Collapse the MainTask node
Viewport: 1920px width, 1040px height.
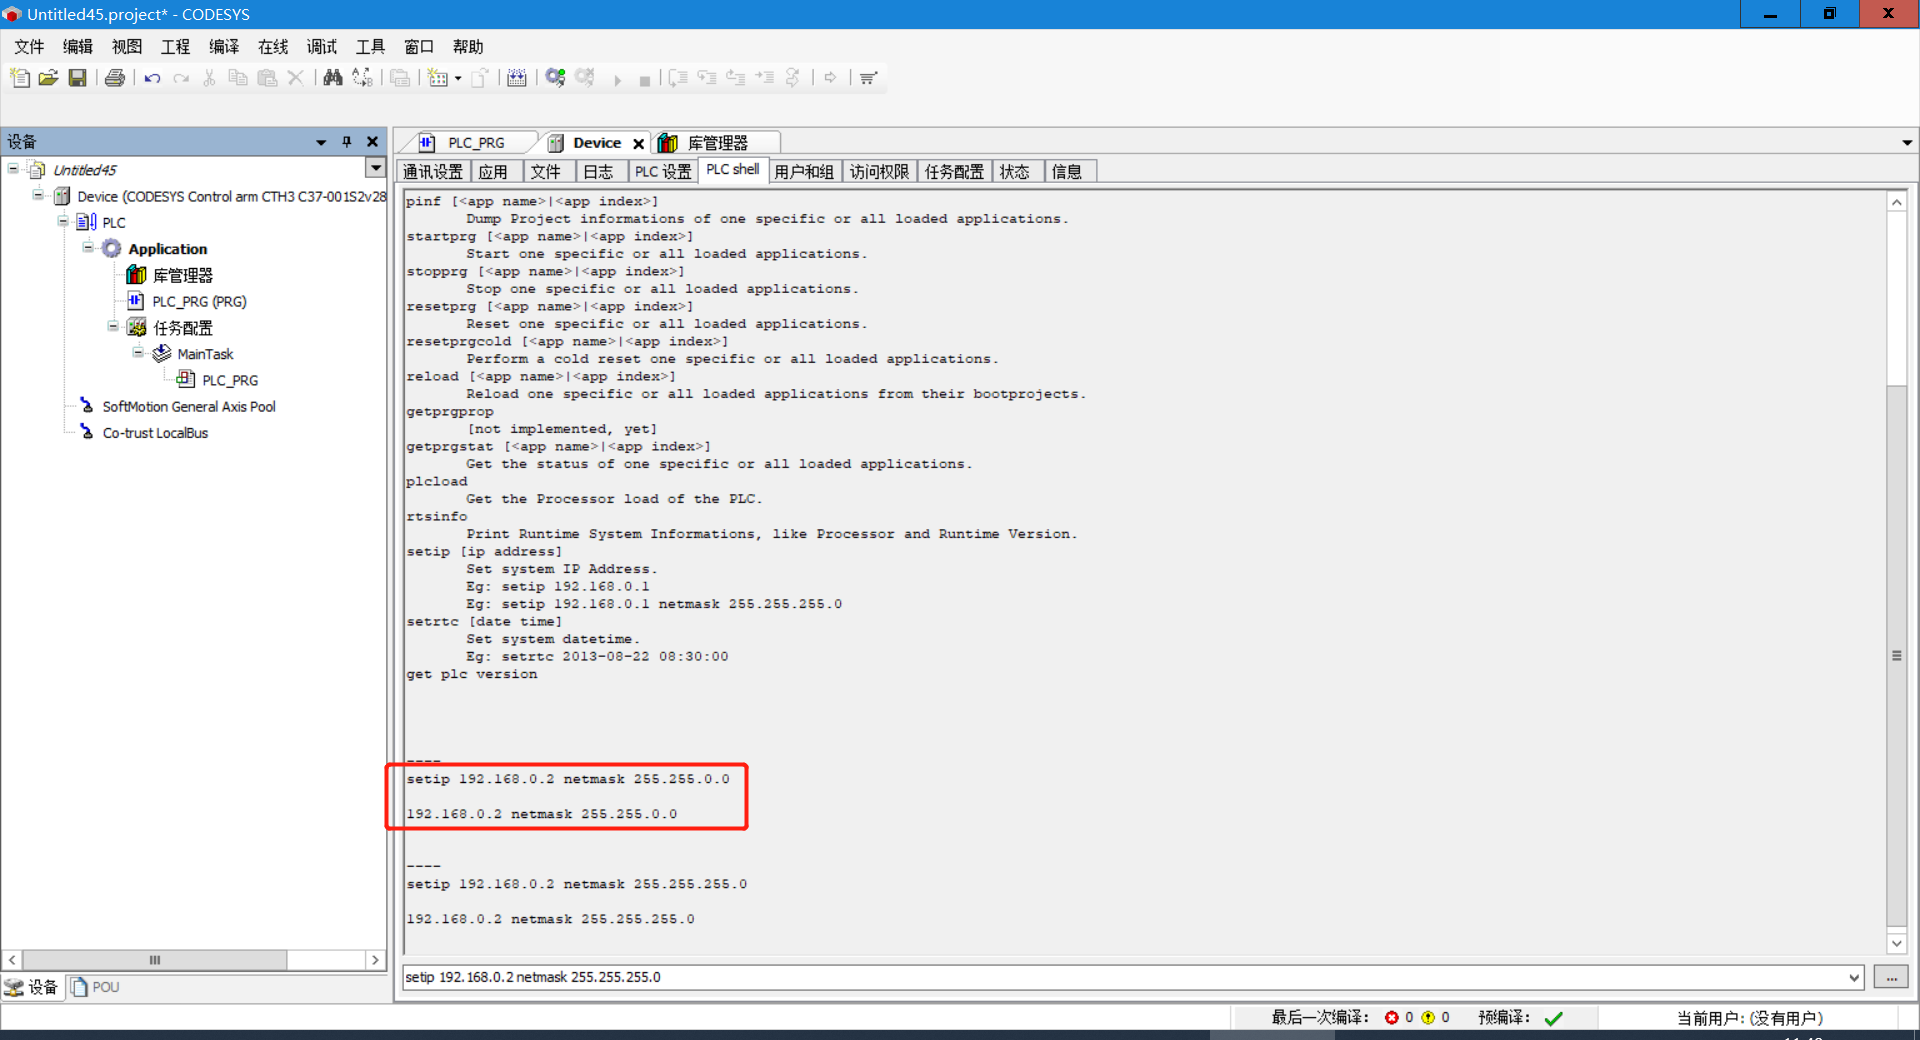click(138, 352)
